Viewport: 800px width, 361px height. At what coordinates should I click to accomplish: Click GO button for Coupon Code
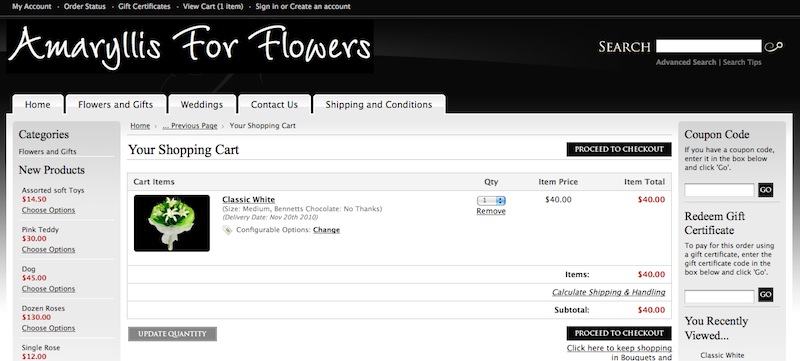click(765, 190)
